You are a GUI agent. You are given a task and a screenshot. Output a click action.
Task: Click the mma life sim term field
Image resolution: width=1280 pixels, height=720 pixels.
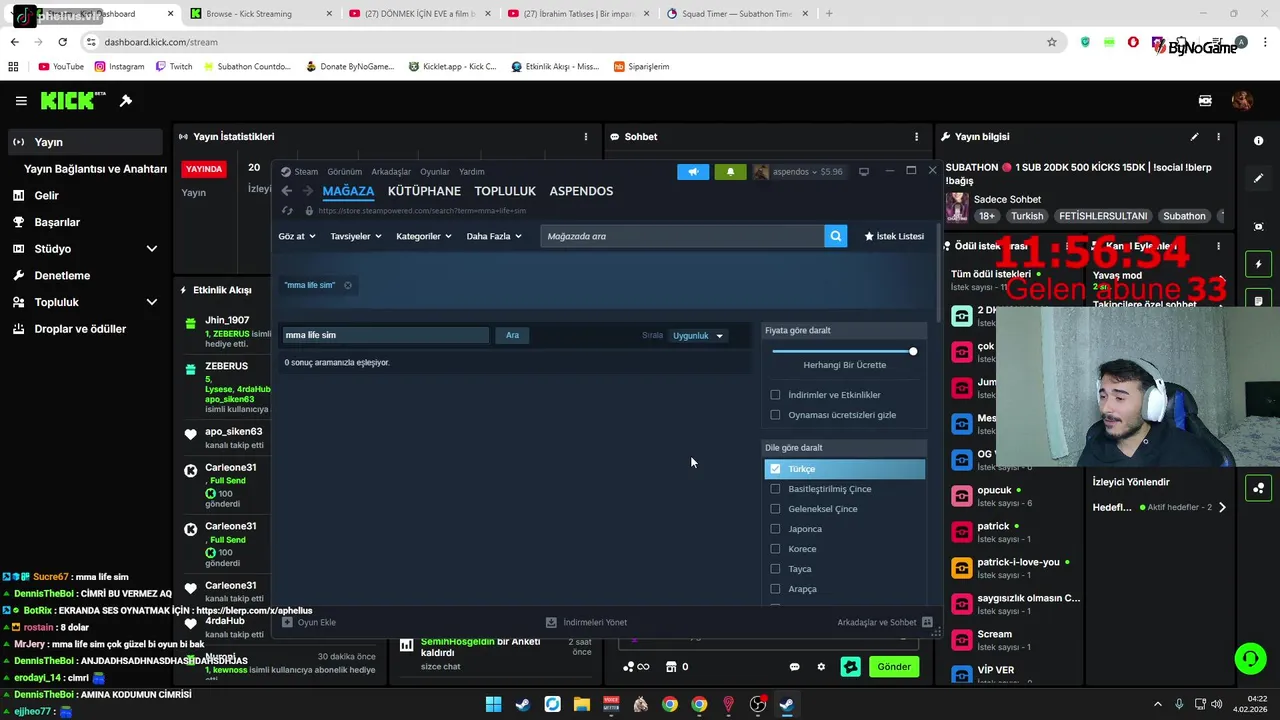(384, 335)
